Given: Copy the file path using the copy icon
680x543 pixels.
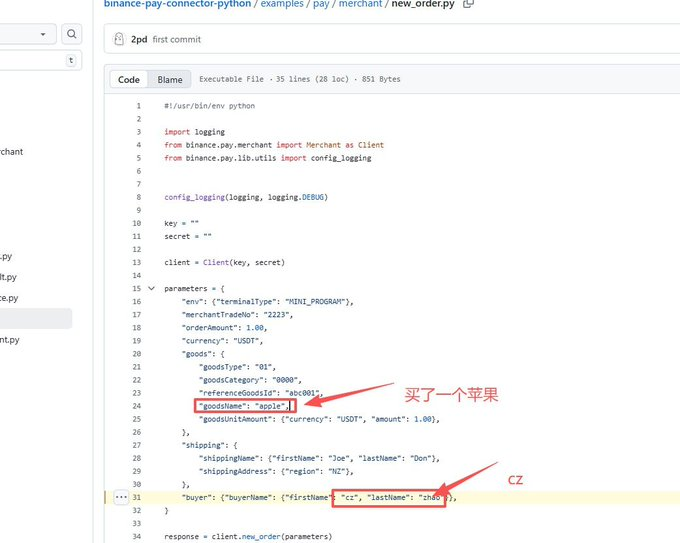Looking at the screenshot, I should pyautogui.click(x=468, y=4).
